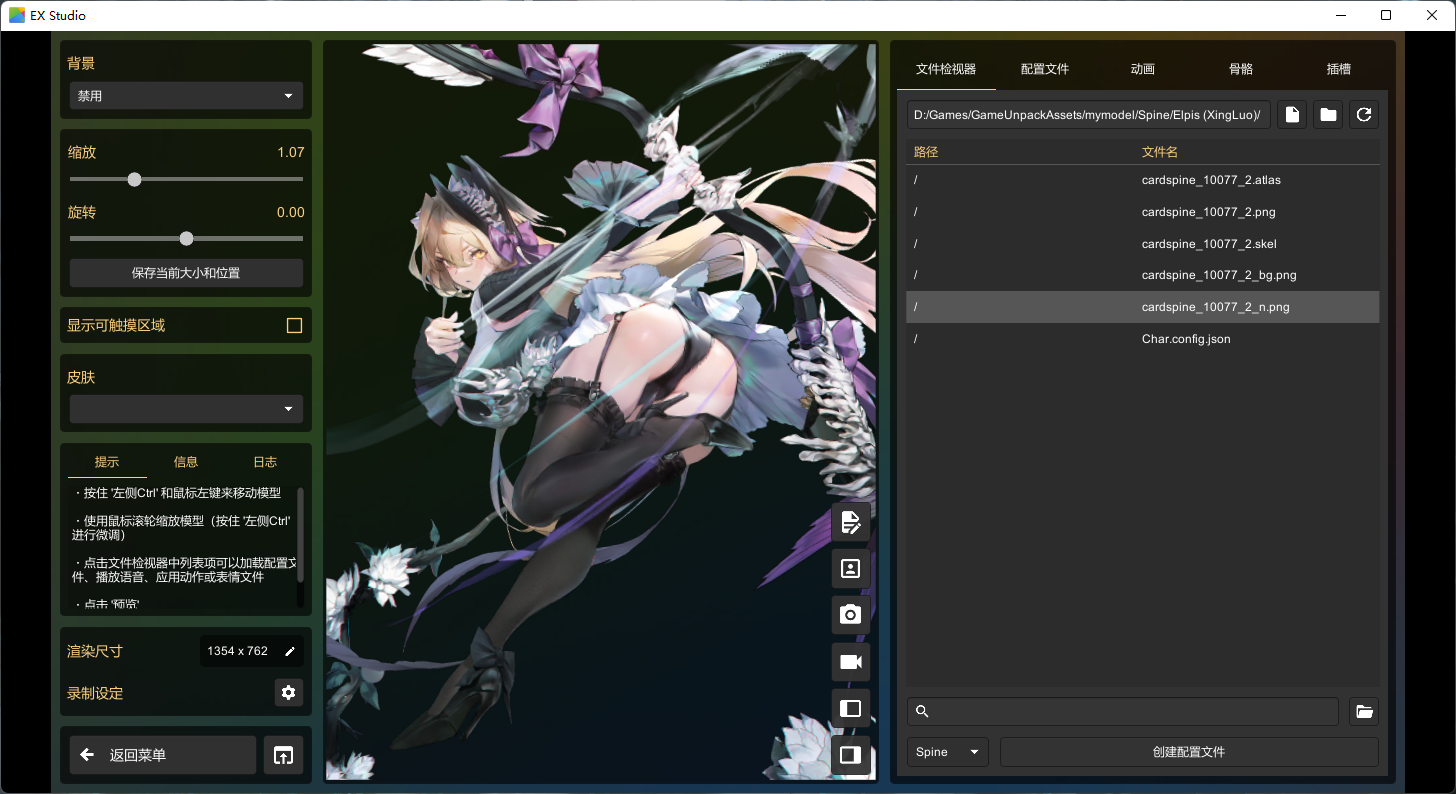Image resolution: width=1456 pixels, height=794 pixels.
Task: Select file cardspine_10077_2.skel
Action: click(x=1142, y=244)
